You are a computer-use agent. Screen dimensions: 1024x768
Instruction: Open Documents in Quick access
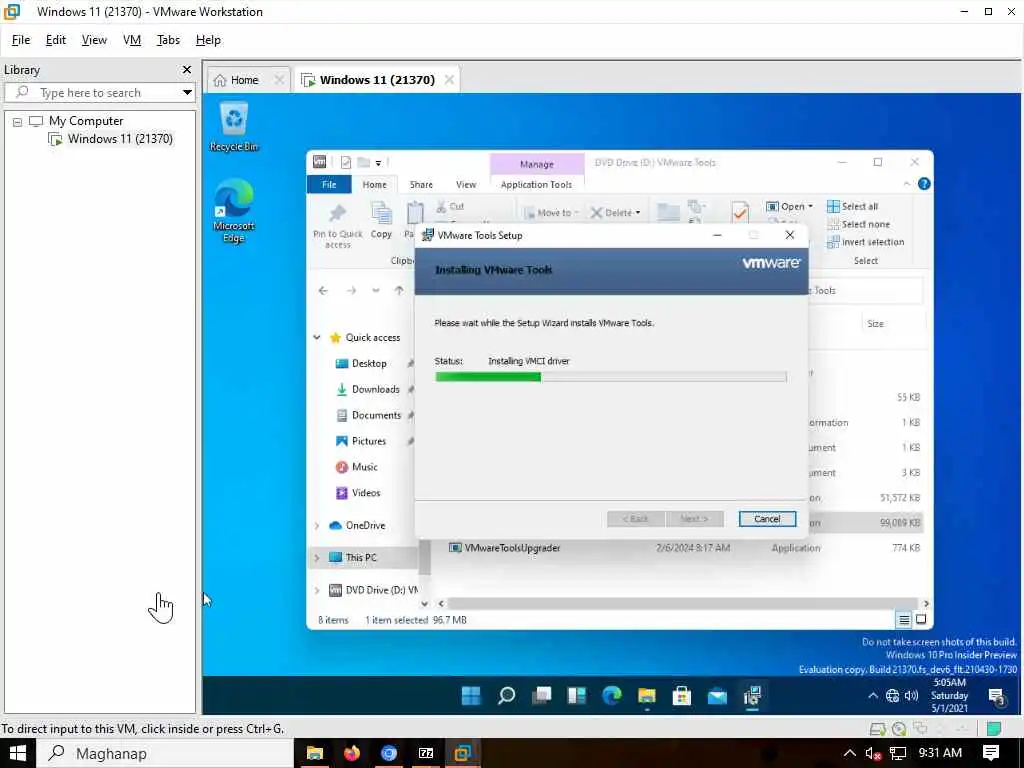pyautogui.click(x=368, y=415)
